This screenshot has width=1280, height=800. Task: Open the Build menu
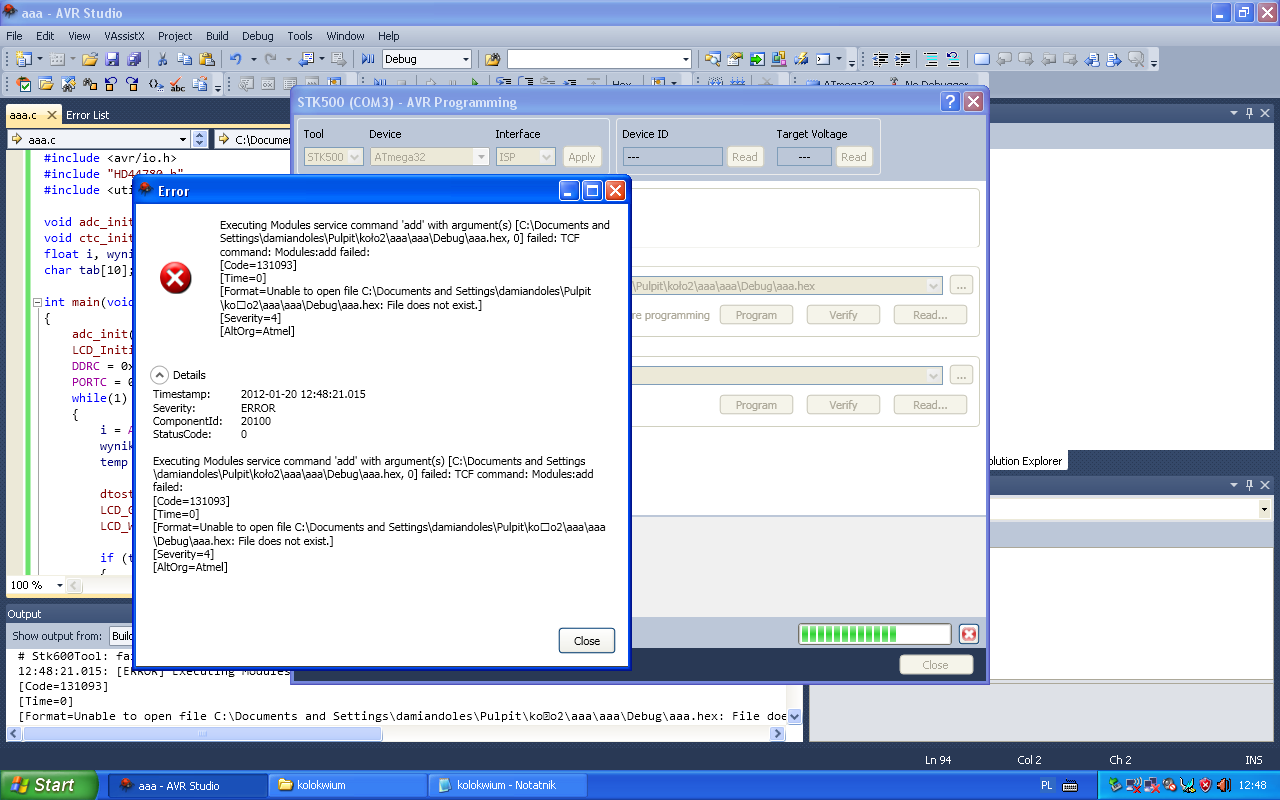tap(217, 36)
